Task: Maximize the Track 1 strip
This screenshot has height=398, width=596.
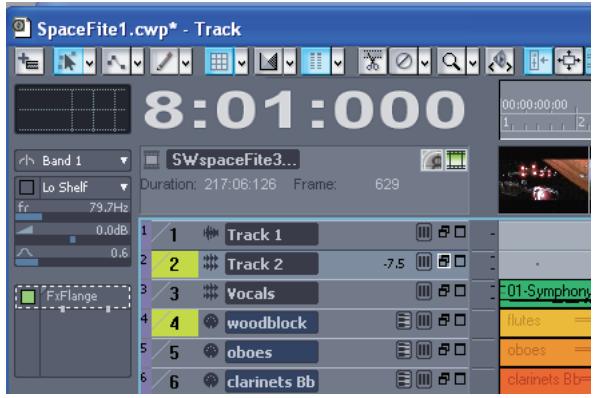Action: [460, 232]
